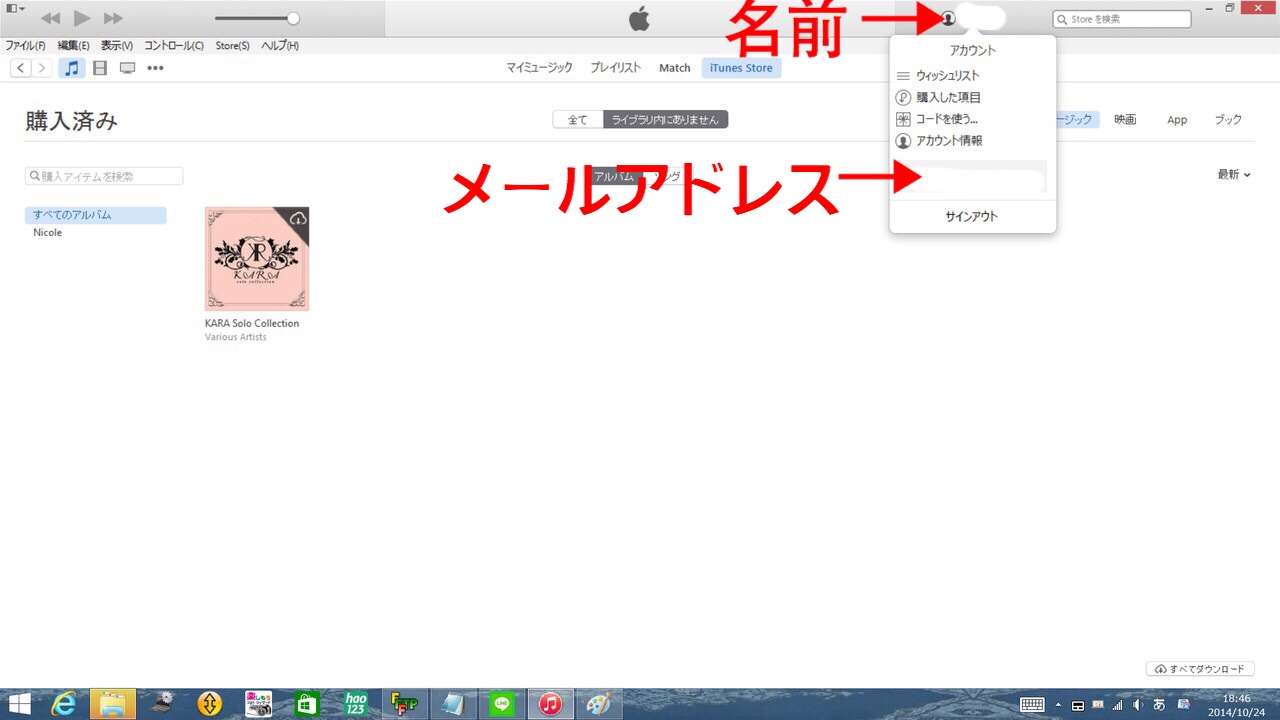Adjust the volume slider
The height and width of the screenshot is (720, 1280).
coord(257,18)
